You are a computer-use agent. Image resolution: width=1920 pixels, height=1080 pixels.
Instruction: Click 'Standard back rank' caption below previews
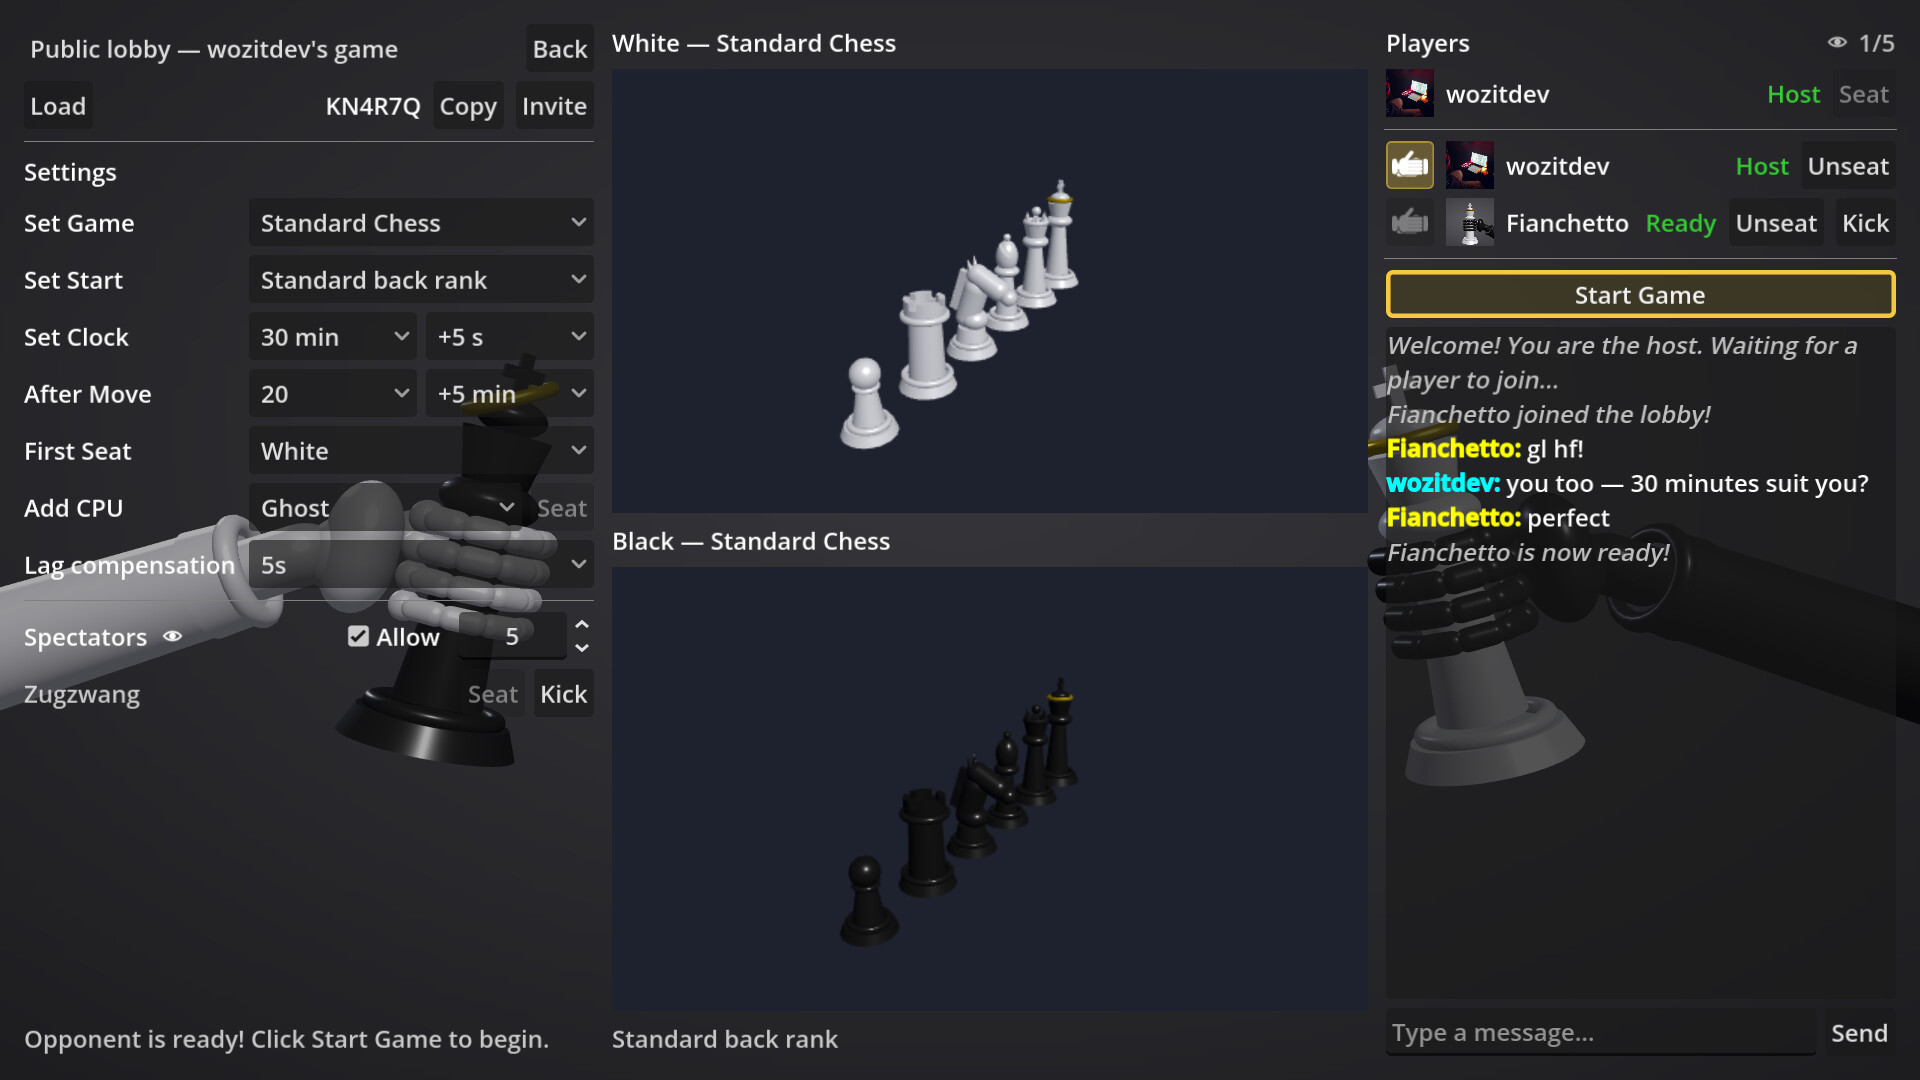click(725, 1039)
